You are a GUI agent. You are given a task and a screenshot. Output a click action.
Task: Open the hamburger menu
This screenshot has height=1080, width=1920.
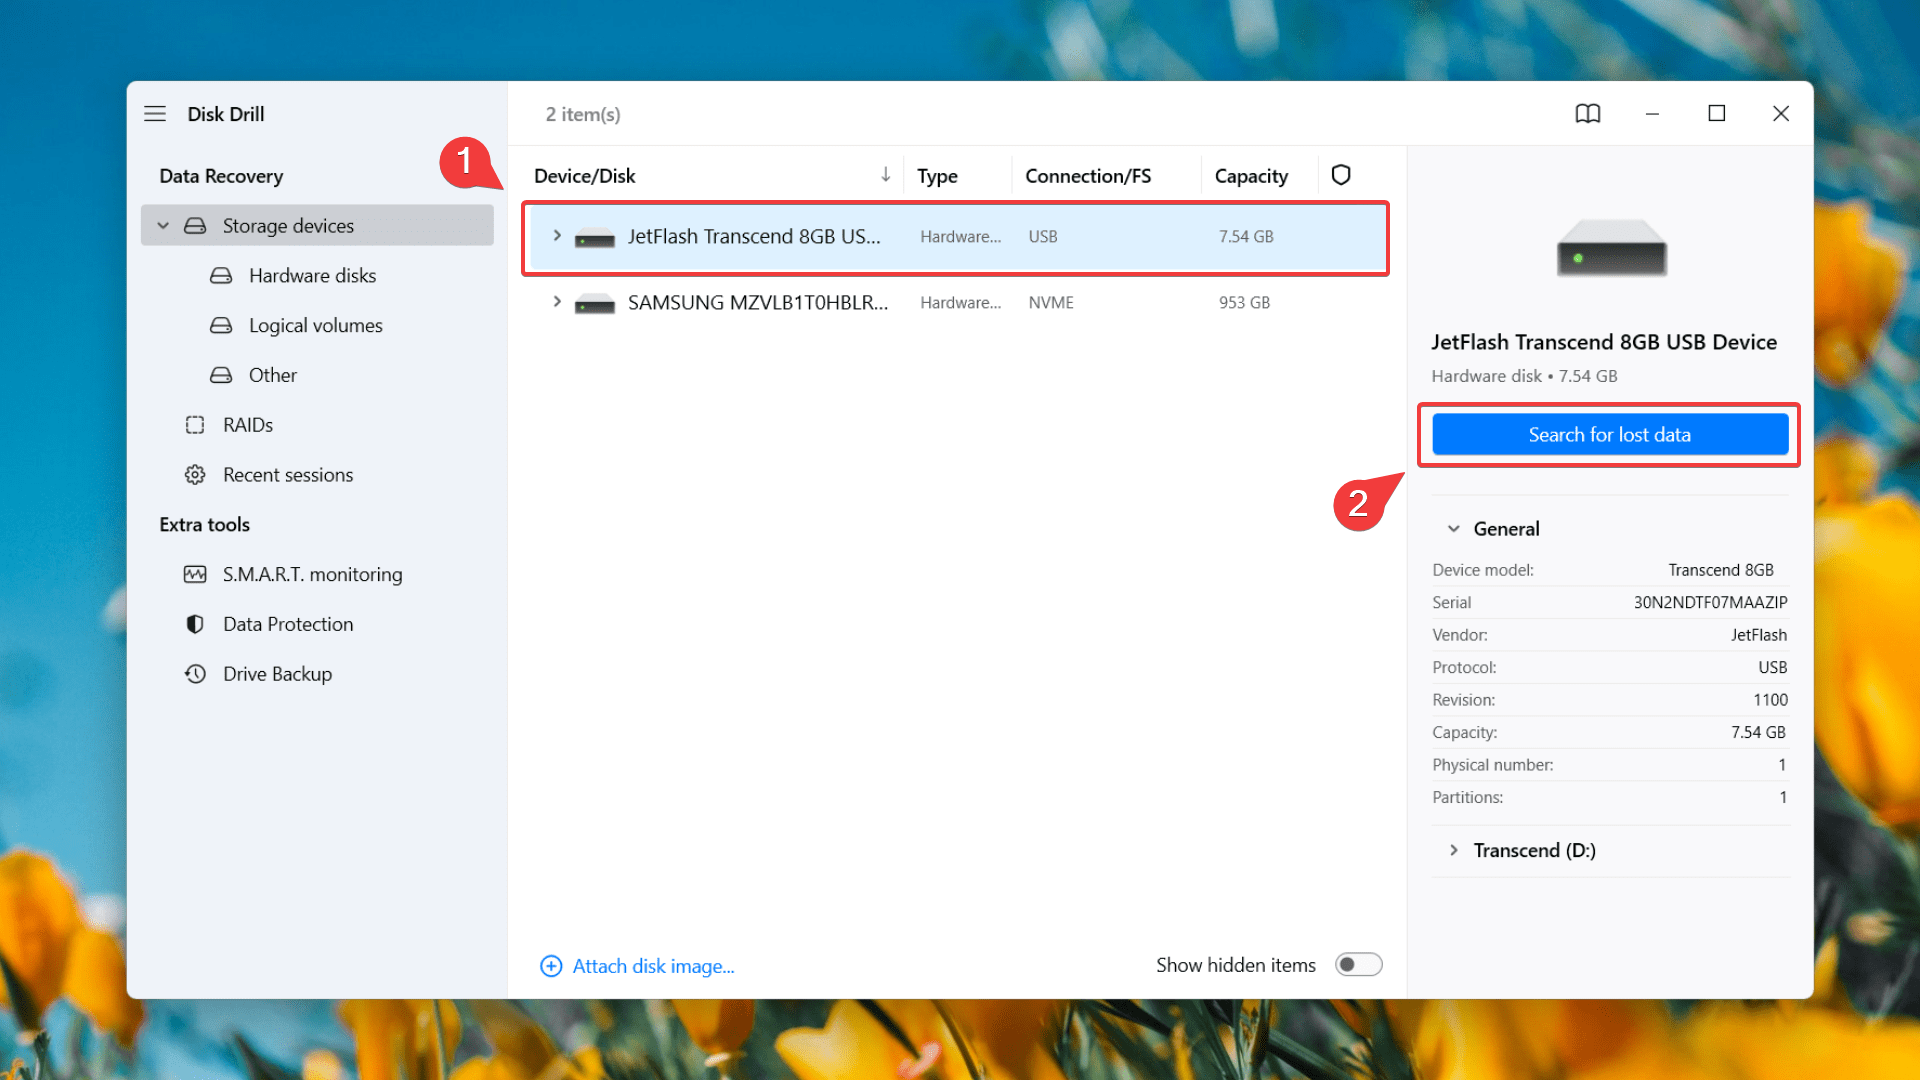(x=154, y=113)
